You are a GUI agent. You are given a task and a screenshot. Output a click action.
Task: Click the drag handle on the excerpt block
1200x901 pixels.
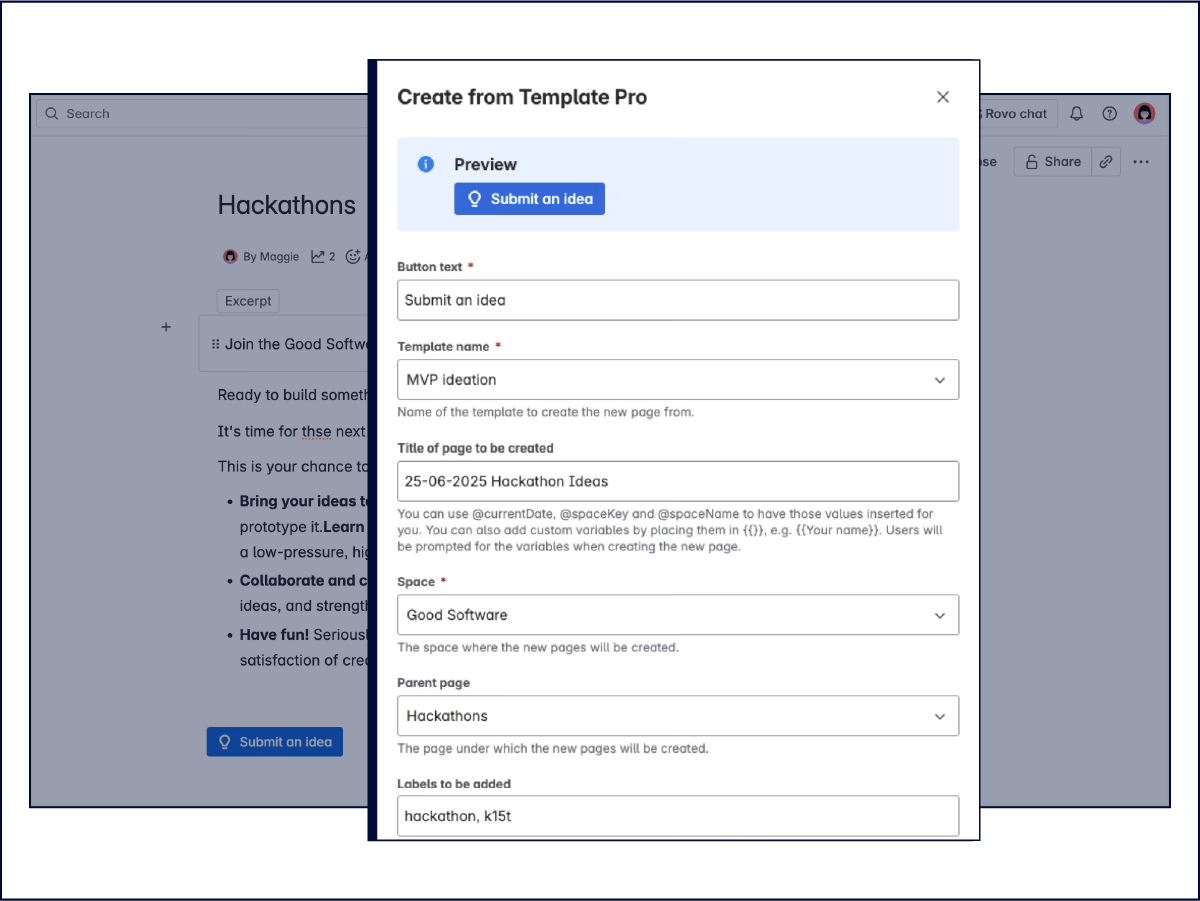[215, 344]
